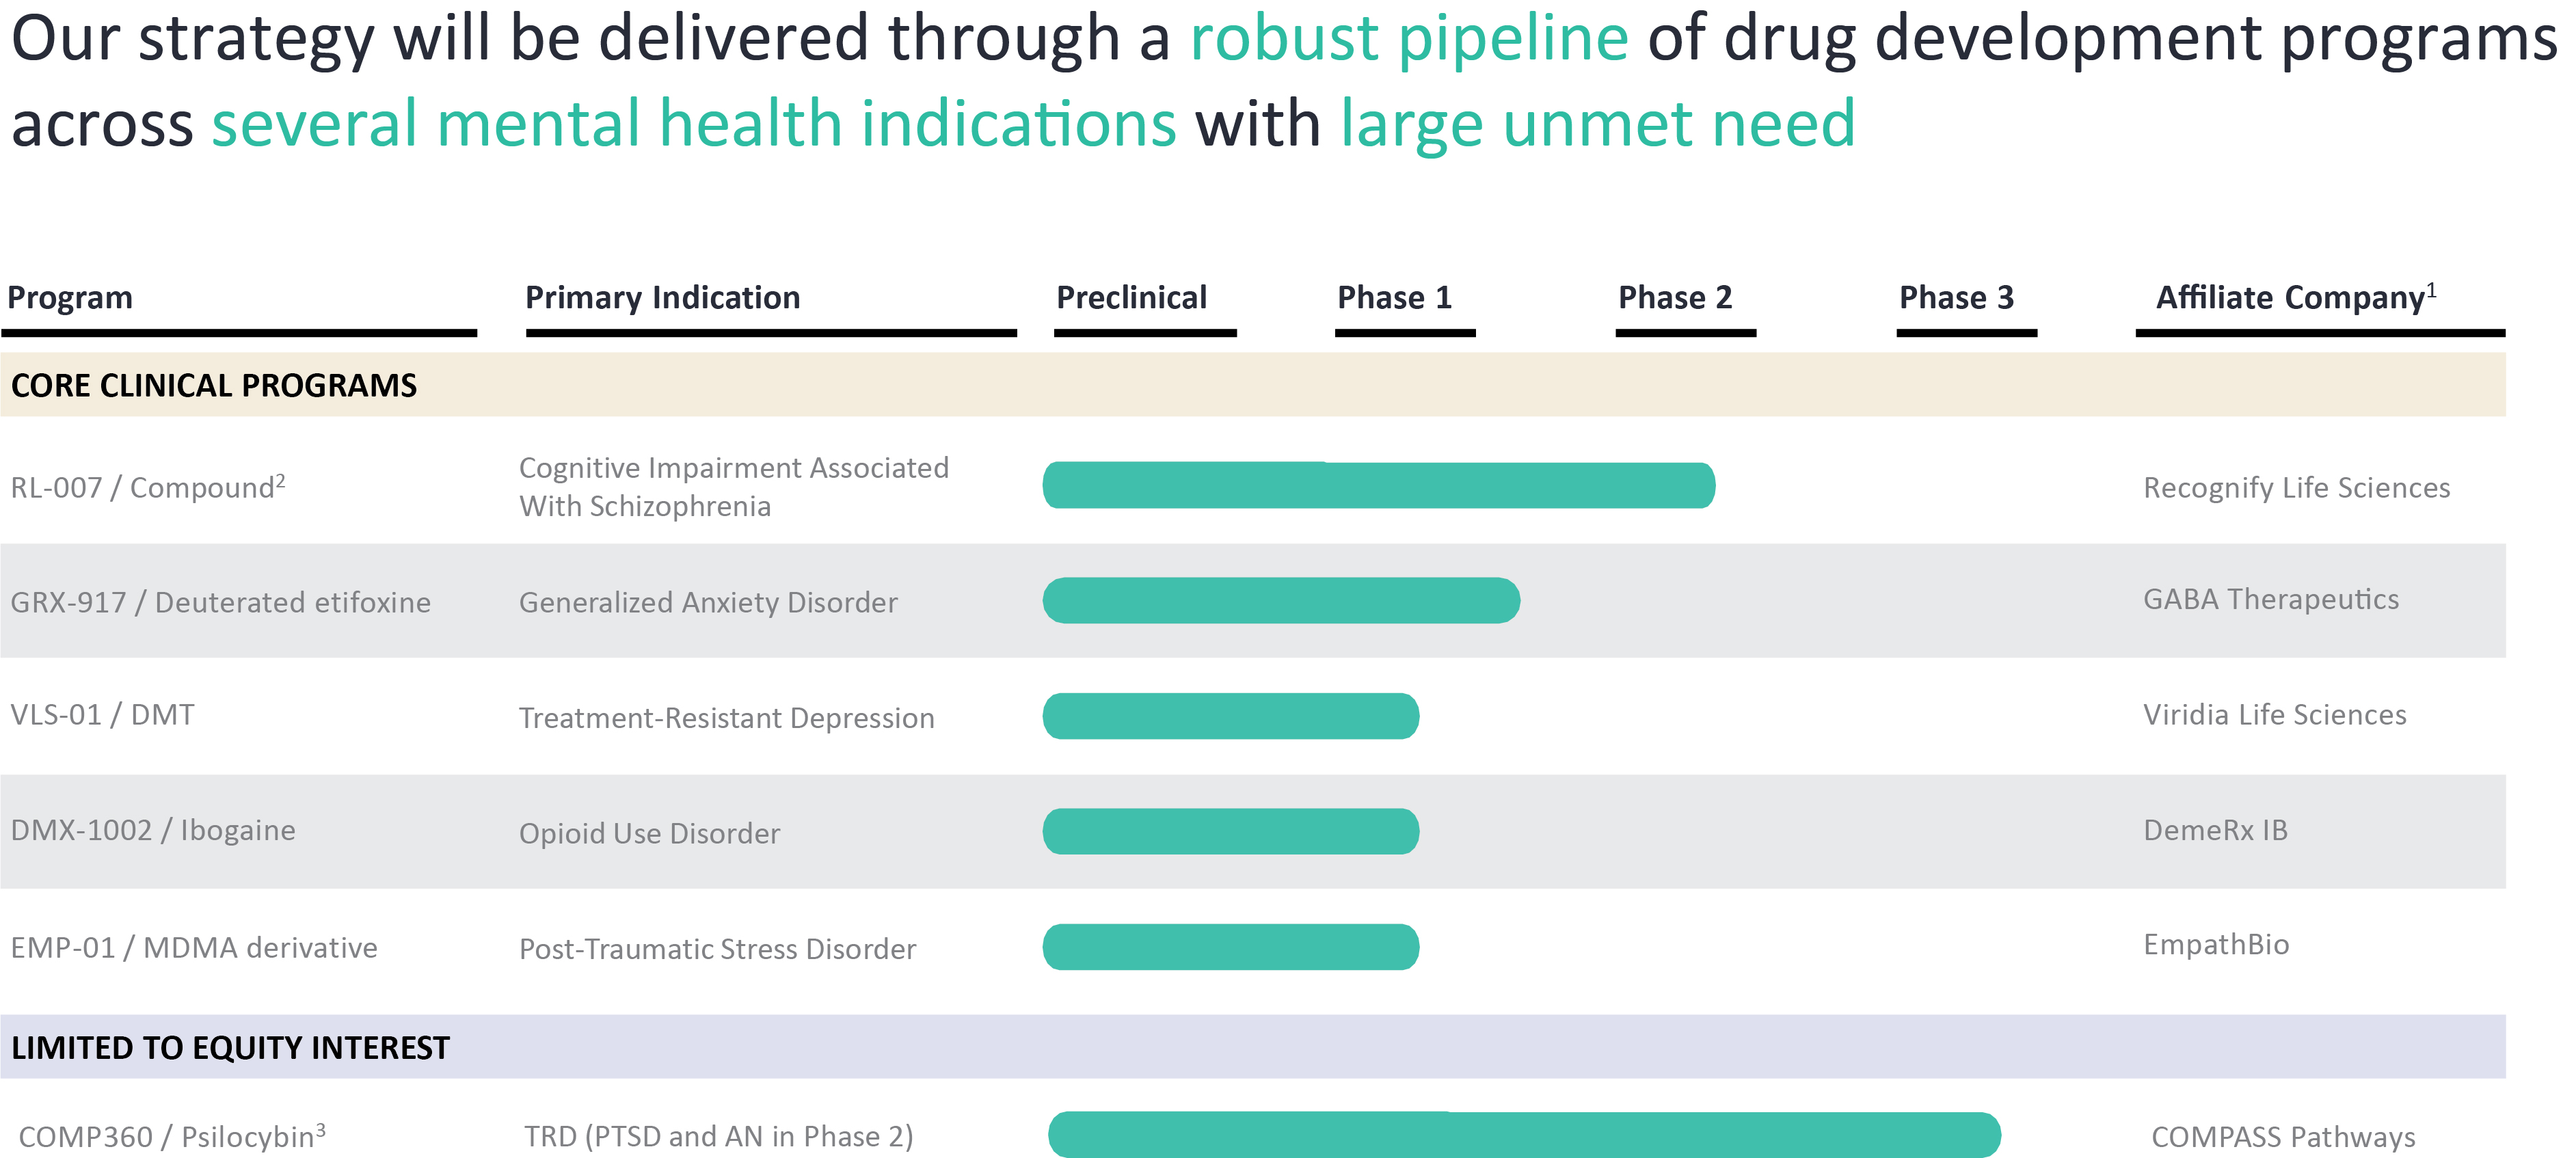
Task: Click the Opioid Use Disorder indication text
Action: [649, 833]
